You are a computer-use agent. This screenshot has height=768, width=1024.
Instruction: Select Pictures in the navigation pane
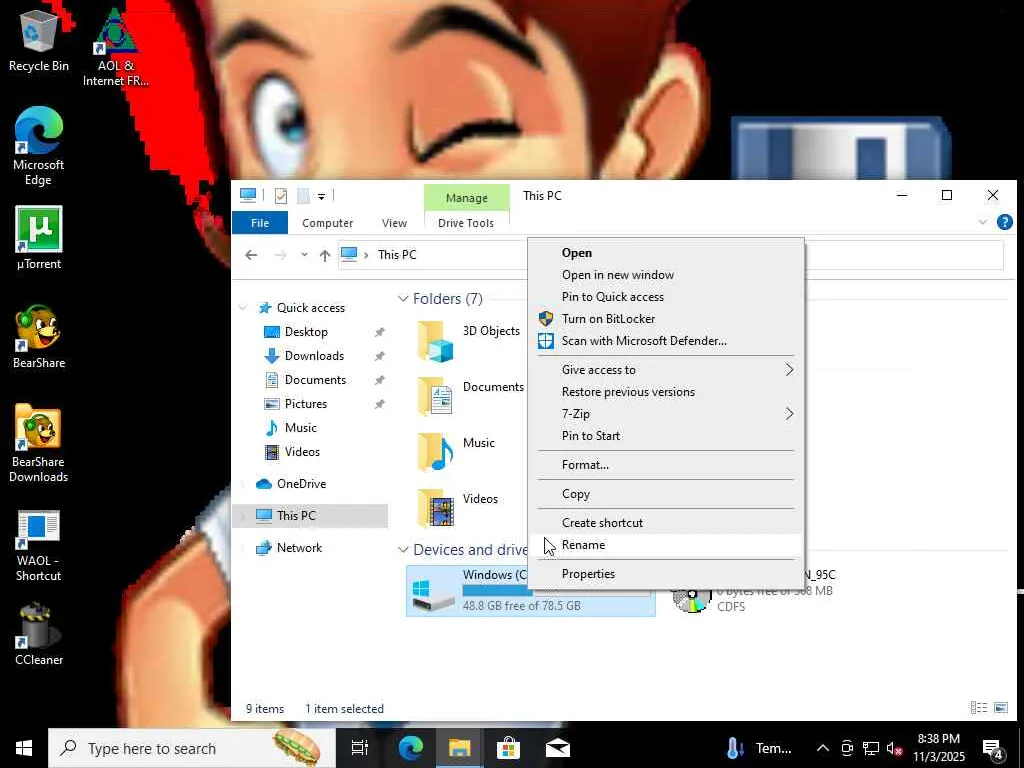[306, 404]
